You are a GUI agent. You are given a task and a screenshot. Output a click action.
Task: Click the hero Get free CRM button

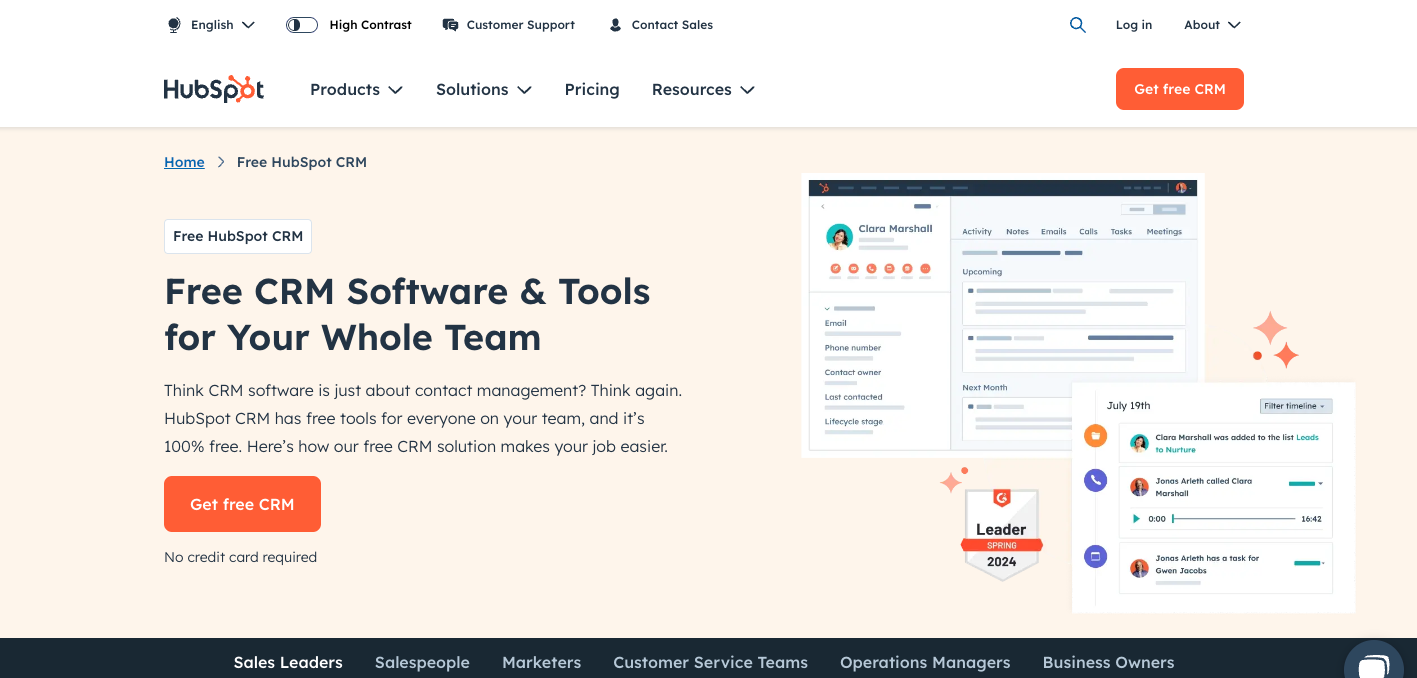pos(242,504)
